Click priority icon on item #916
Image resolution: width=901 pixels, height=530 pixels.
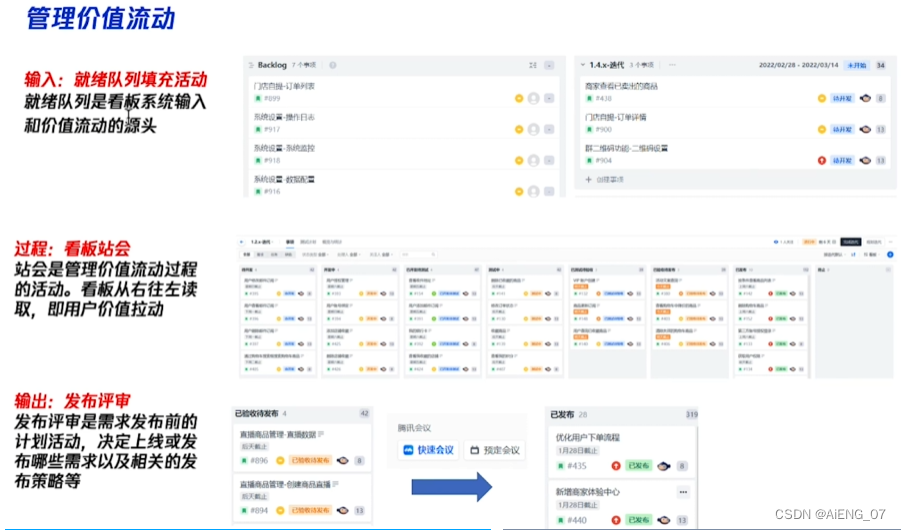tap(519, 191)
